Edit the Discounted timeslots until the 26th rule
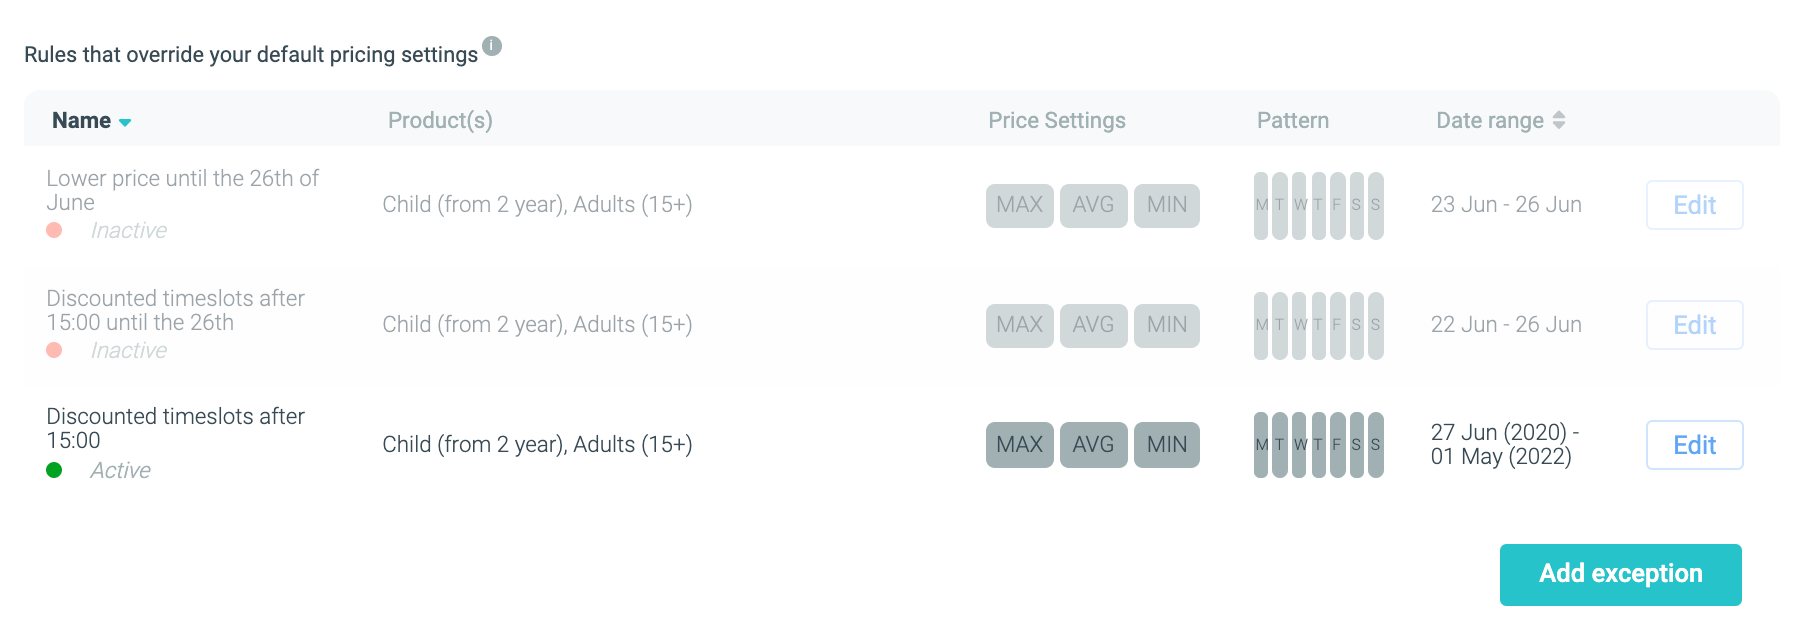Screen dimensions: 1814x634 [1694, 325]
